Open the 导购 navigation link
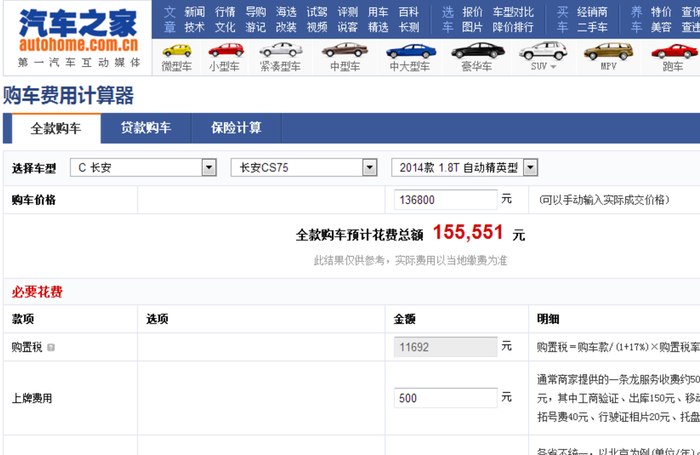This screenshot has height=455, width=700. (x=256, y=12)
